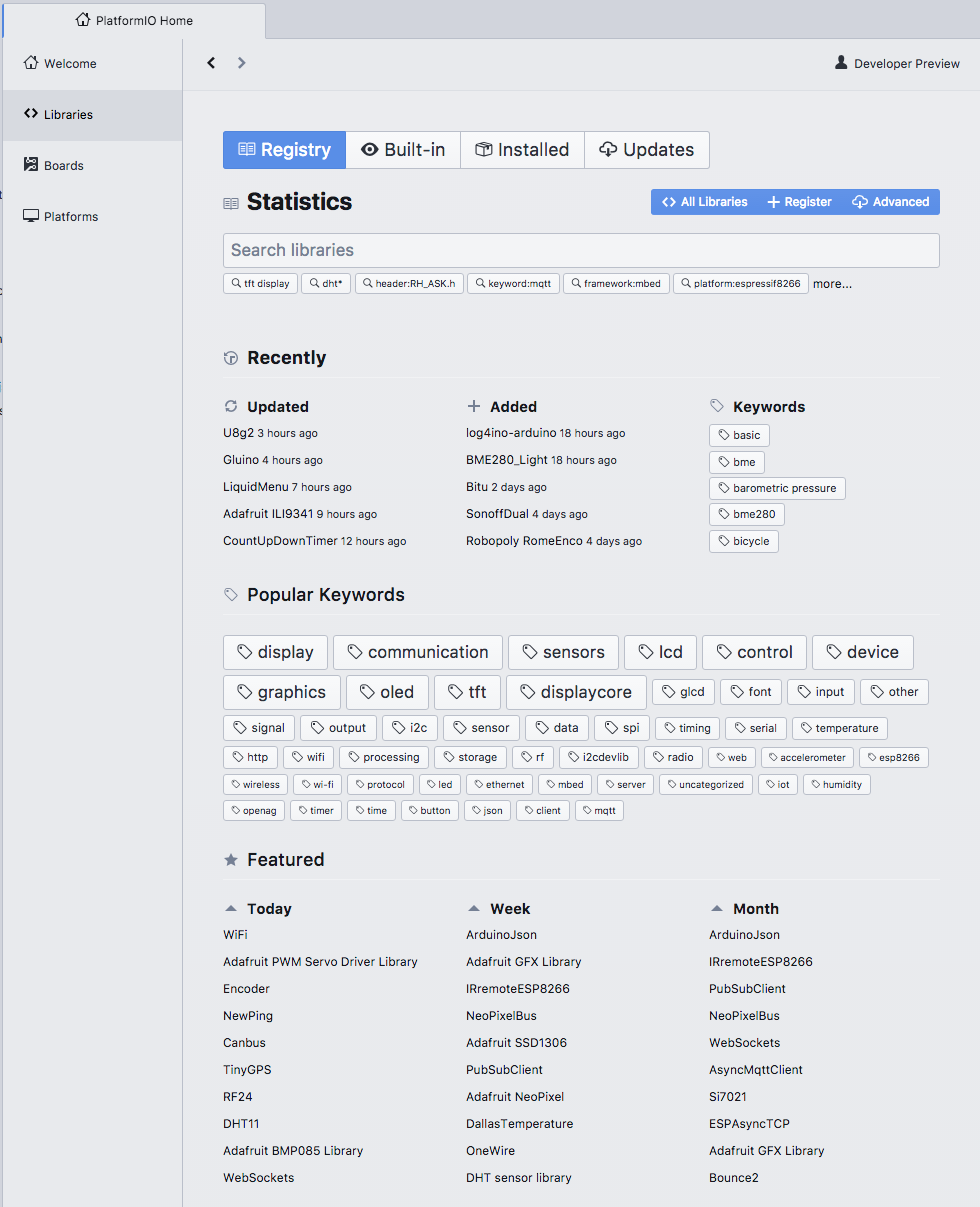980x1207 pixels.
Task: Open Advanced search options
Action: [890, 202]
